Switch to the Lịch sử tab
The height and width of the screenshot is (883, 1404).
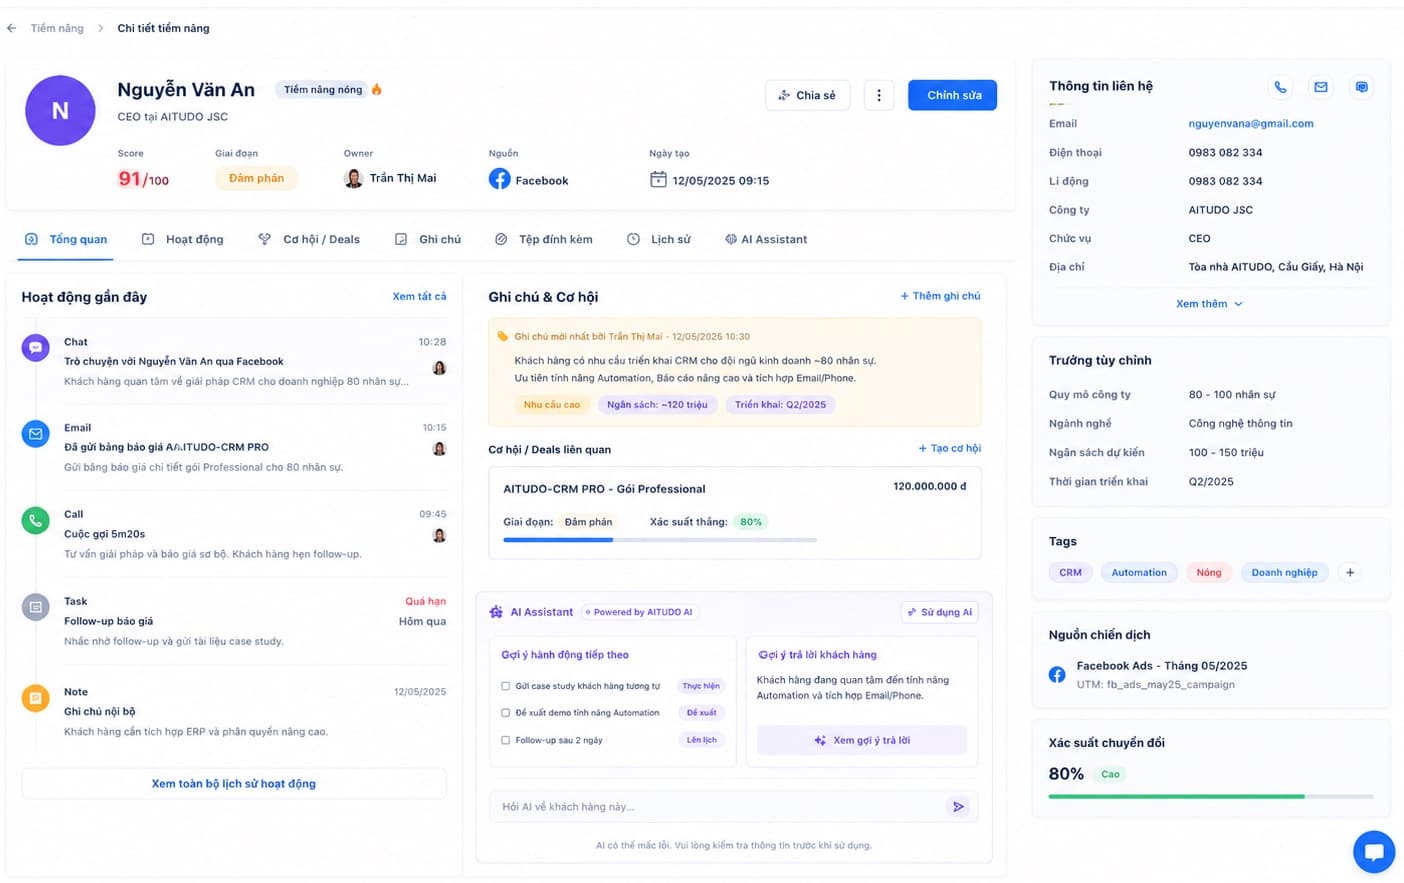(x=659, y=239)
